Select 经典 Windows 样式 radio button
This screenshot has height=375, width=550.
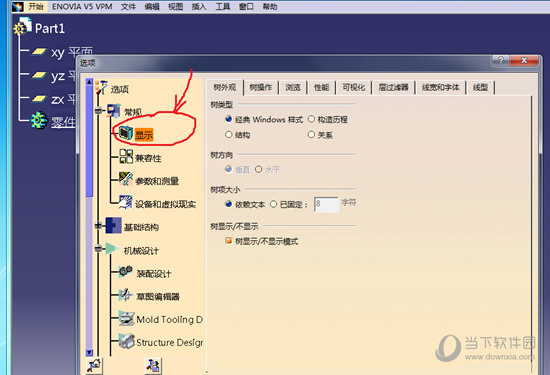pyautogui.click(x=229, y=119)
